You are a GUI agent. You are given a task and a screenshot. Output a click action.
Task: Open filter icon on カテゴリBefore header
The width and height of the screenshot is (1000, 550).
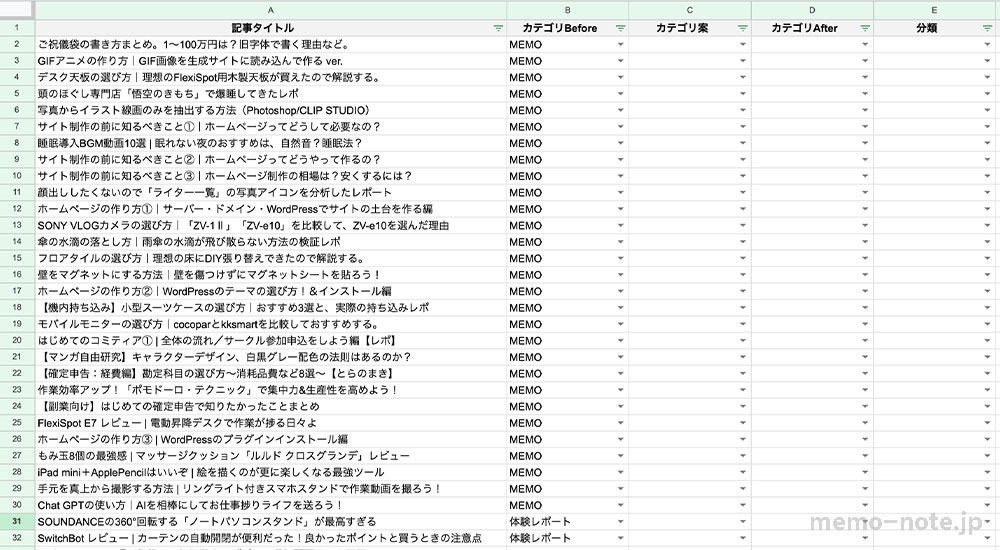click(x=620, y=28)
